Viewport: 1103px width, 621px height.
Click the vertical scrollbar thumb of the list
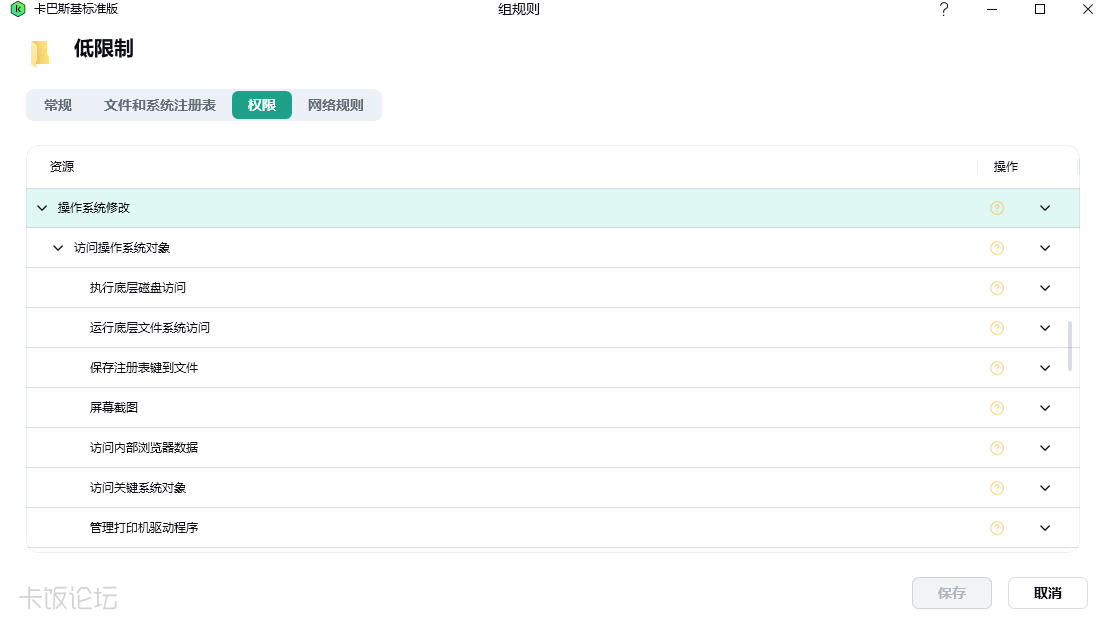1070,346
